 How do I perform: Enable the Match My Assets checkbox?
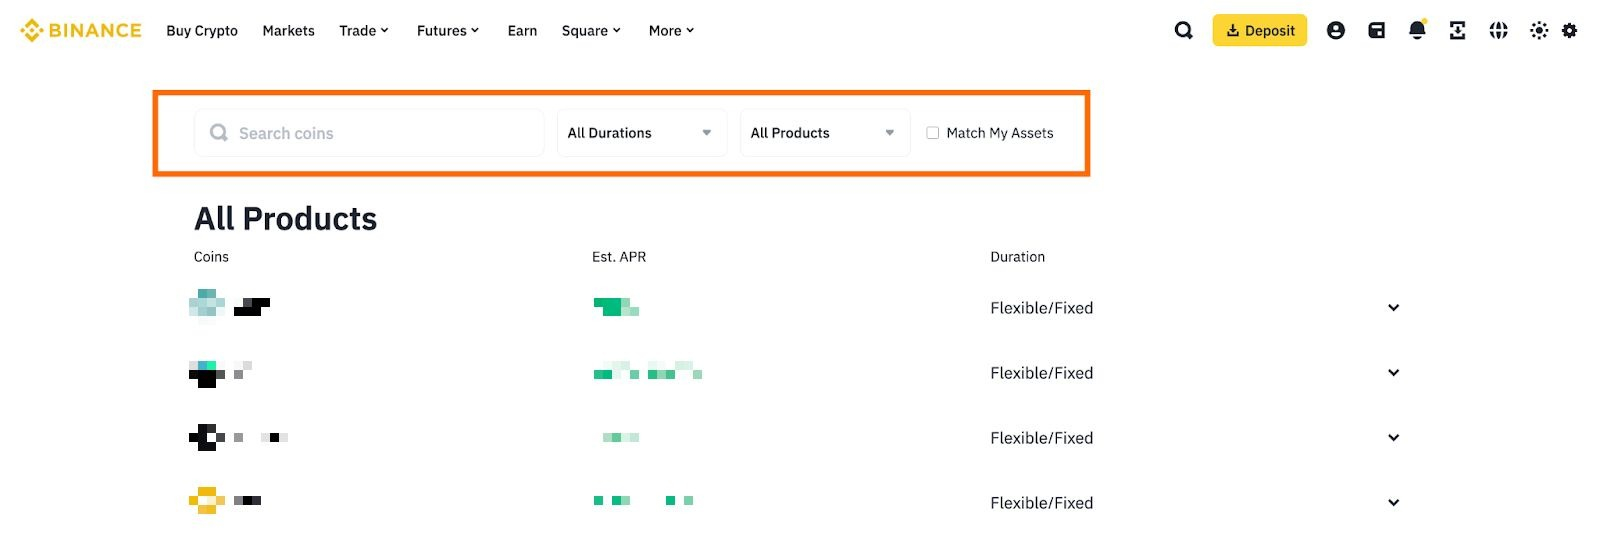coord(933,133)
